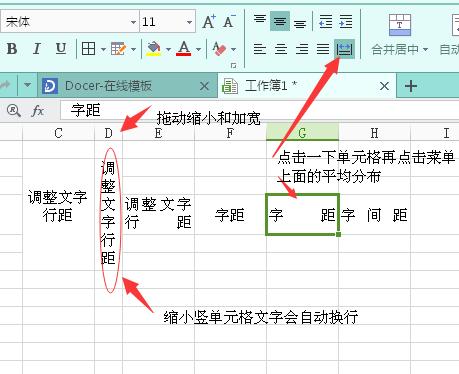Image resolution: width=459 pixels, height=374 pixels.
Task: Add new document tab with plus
Action: (411, 86)
